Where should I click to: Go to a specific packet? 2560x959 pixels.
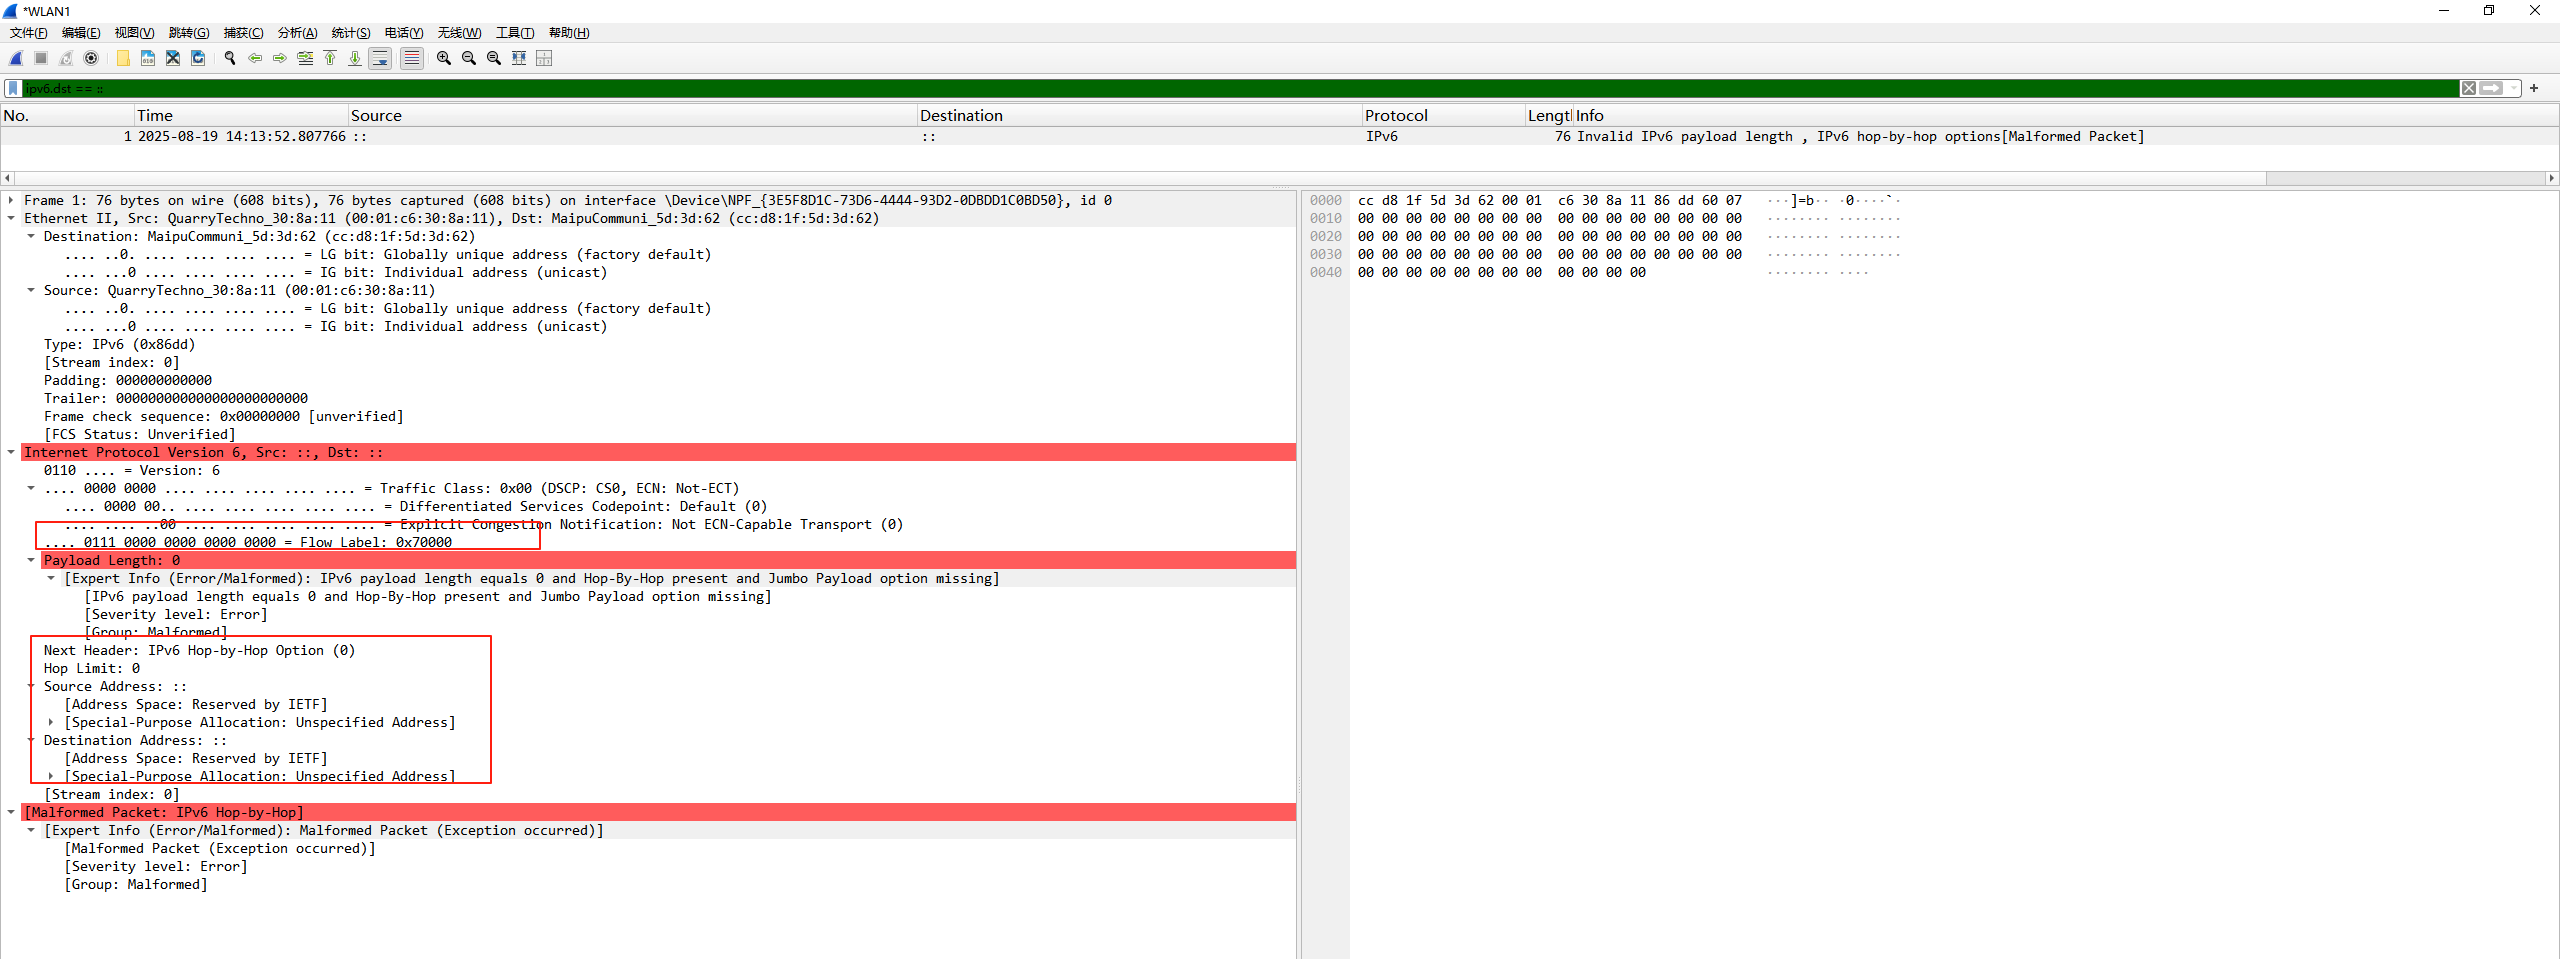coord(305,58)
